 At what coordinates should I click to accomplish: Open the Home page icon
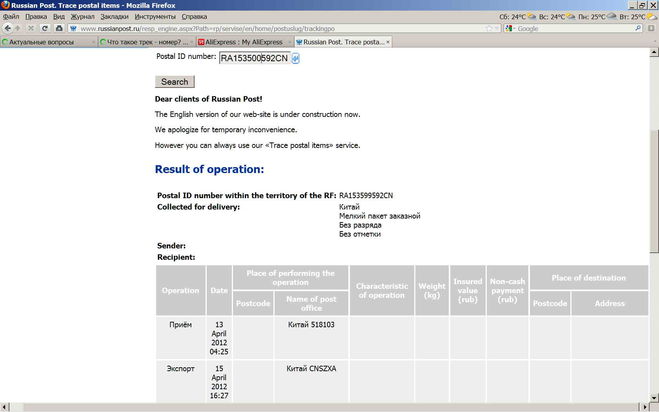(59, 28)
